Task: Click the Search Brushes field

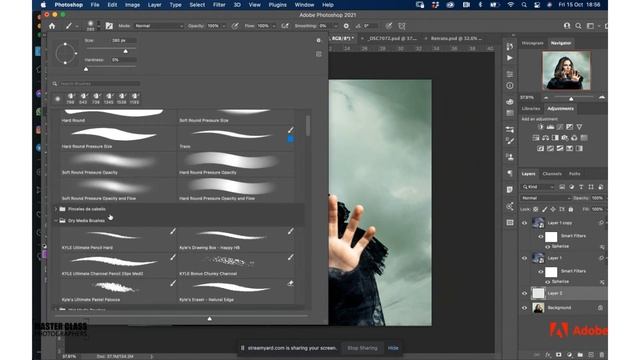Action: point(100,84)
